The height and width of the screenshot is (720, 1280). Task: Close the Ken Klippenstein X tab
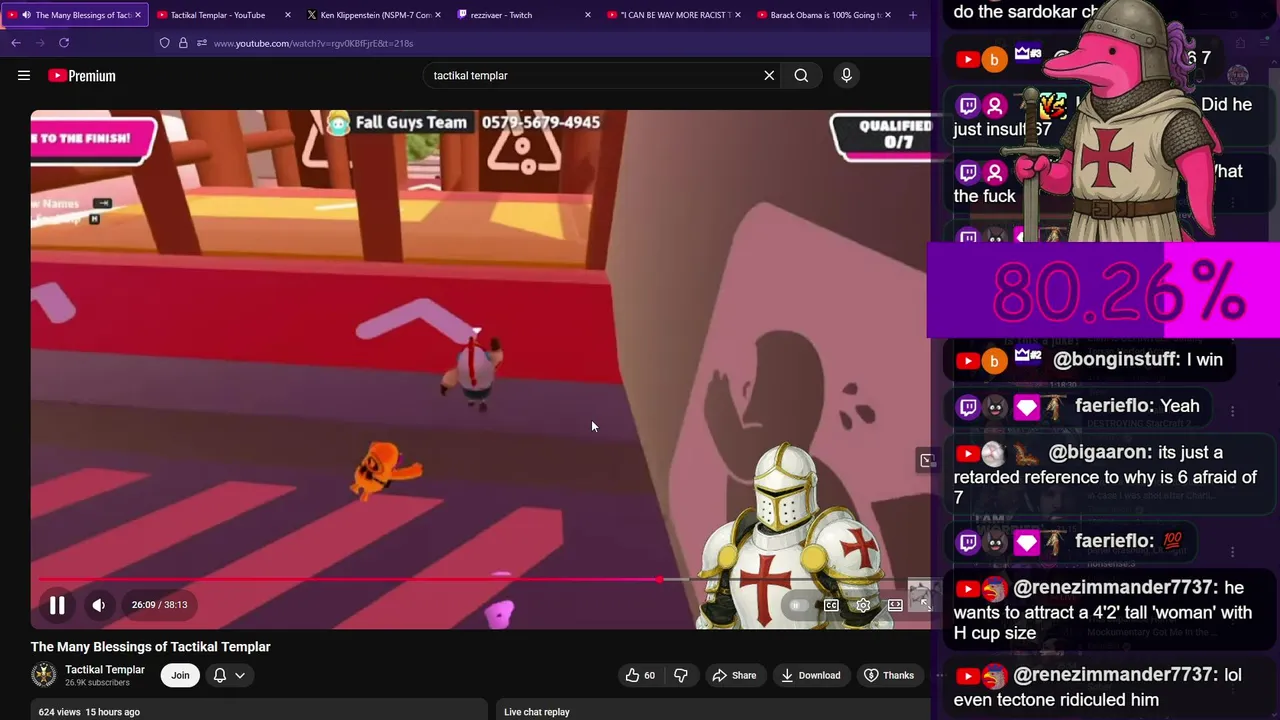(x=437, y=15)
